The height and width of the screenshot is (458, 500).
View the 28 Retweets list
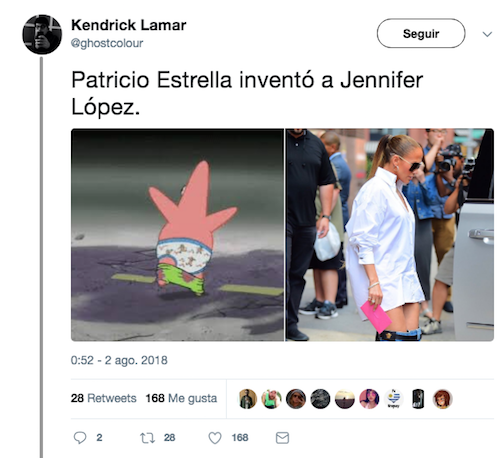coord(104,398)
